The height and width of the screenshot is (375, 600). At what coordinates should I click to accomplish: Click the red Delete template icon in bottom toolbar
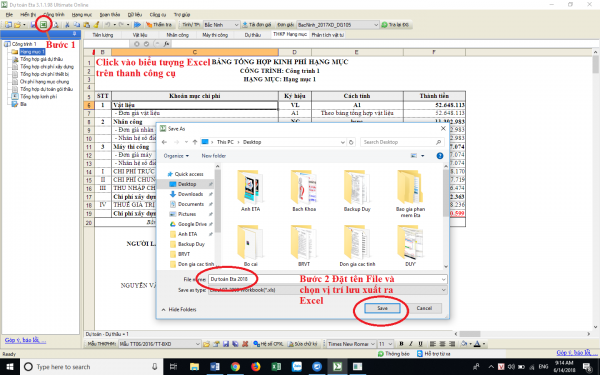(245, 344)
